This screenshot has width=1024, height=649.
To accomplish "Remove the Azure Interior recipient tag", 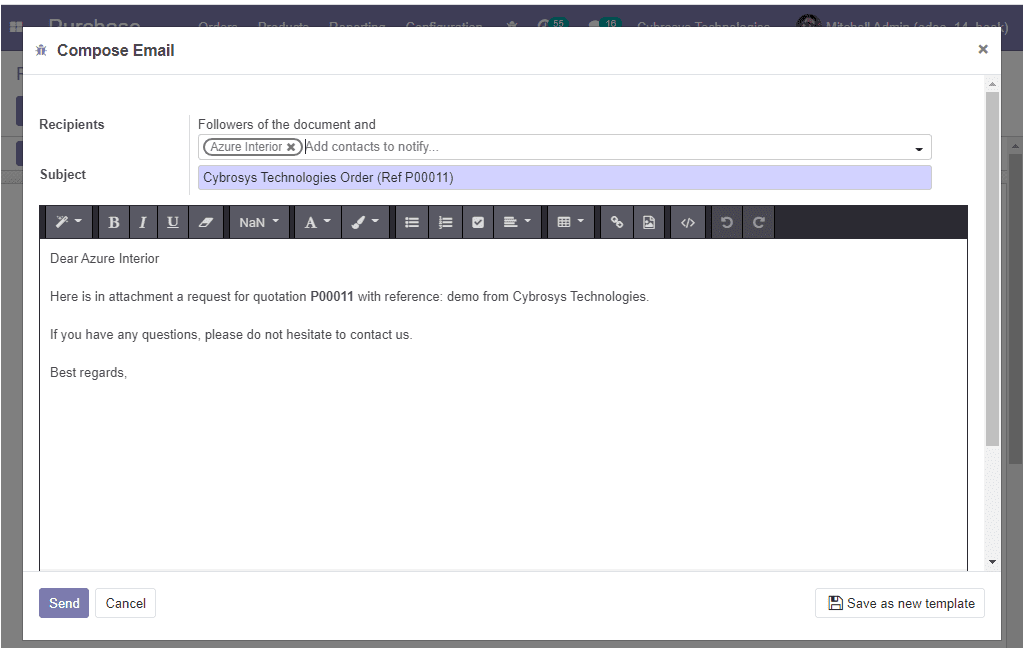I will (291, 147).
